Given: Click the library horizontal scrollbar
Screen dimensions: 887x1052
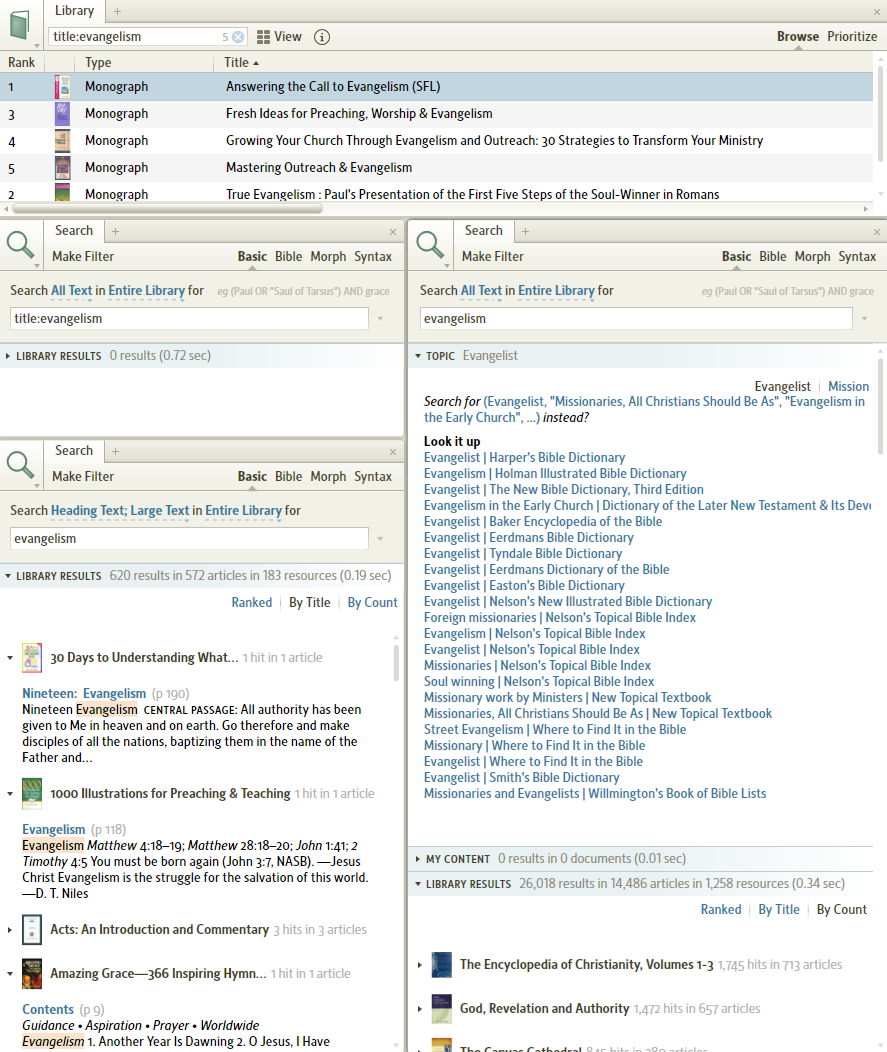Looking at the screenshot, I should pos(168,209).
